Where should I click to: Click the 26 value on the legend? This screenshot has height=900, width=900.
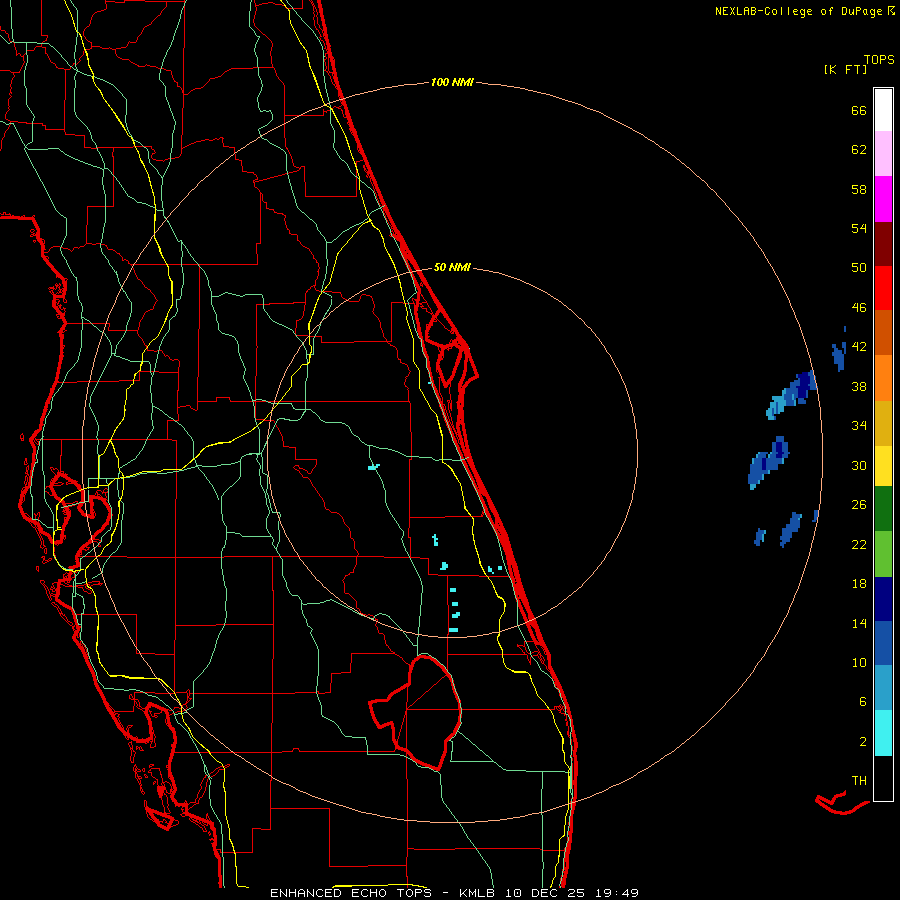pyautogui.click(x=859, y=505)
